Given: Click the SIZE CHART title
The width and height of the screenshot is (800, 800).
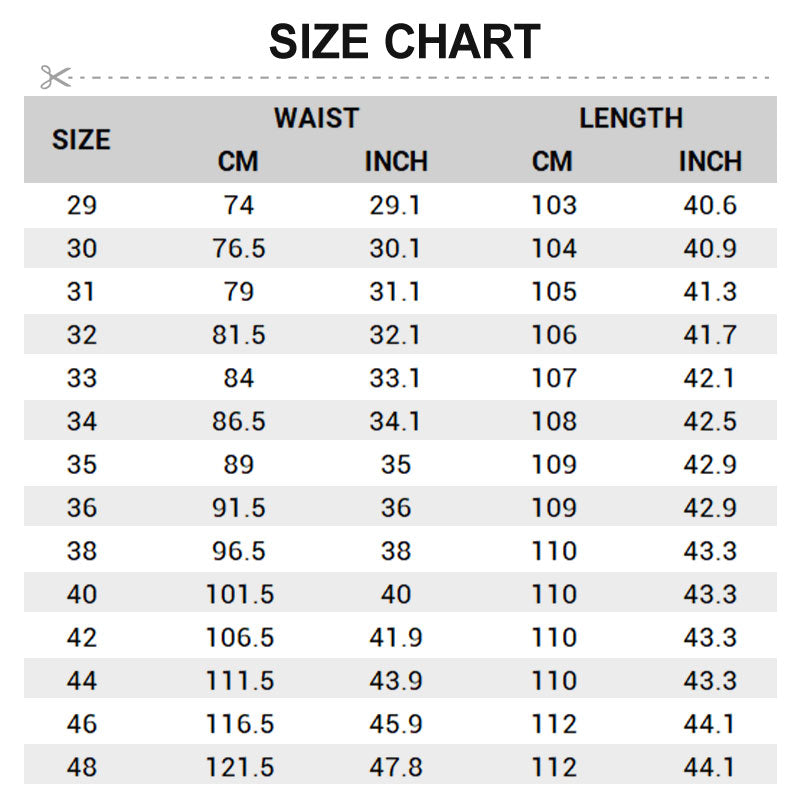Looking at the screenshot, I should click(404, 42).
